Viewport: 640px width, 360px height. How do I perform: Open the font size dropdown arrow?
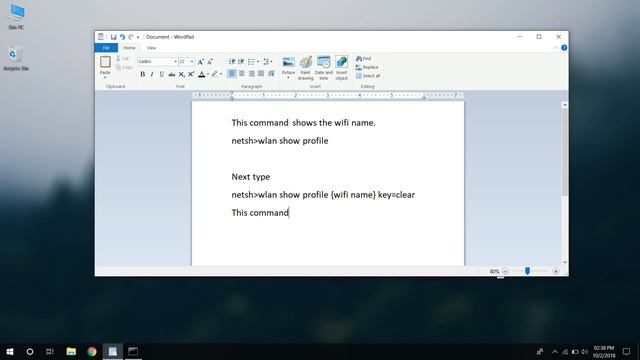192,62
